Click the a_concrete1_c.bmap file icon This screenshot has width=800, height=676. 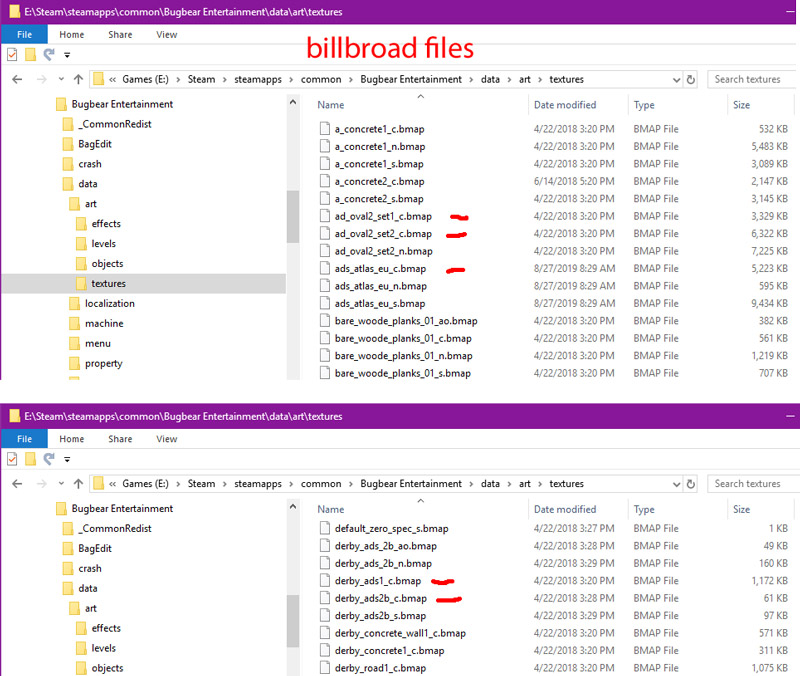[x=324, y=129]
